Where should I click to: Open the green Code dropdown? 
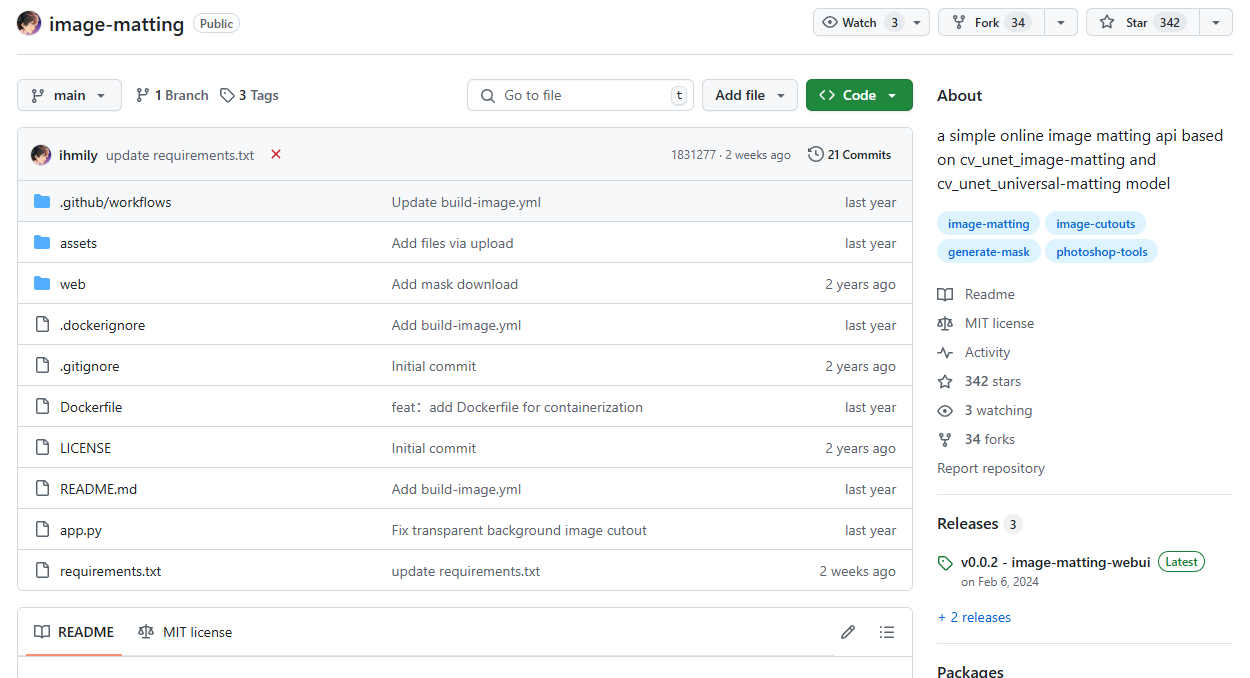(859, 95)
